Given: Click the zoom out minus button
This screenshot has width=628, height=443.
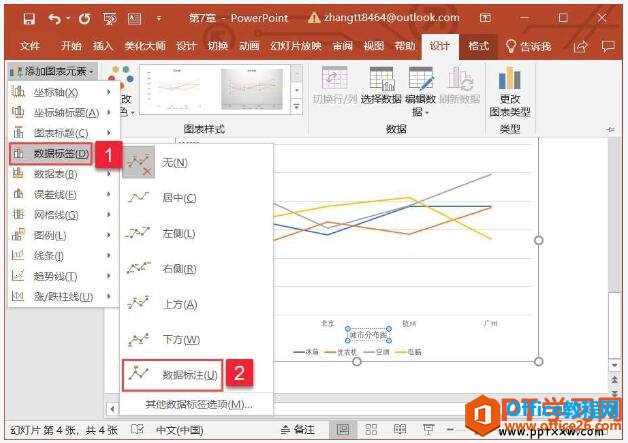Looking at the screenshot, I should [x=450, y=430].
